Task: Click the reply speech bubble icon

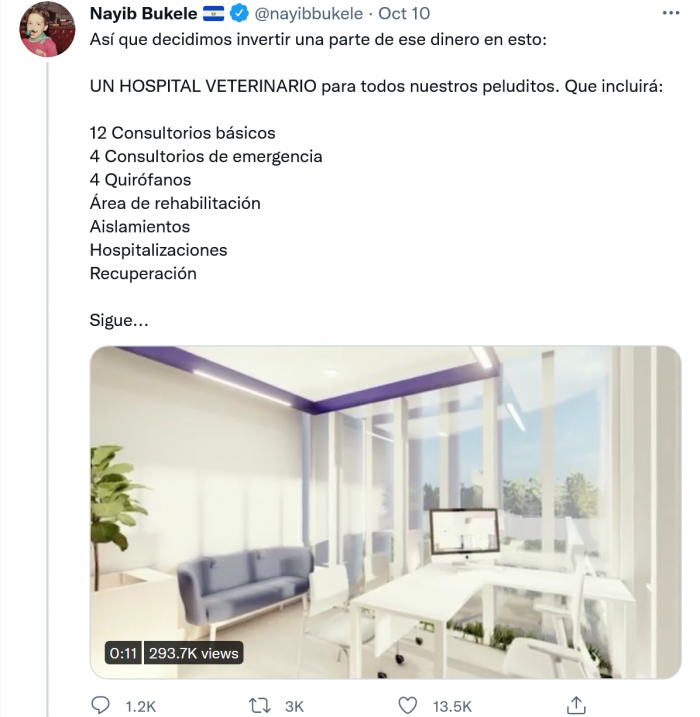Action: pyautogui.click(x=101, y=705)
